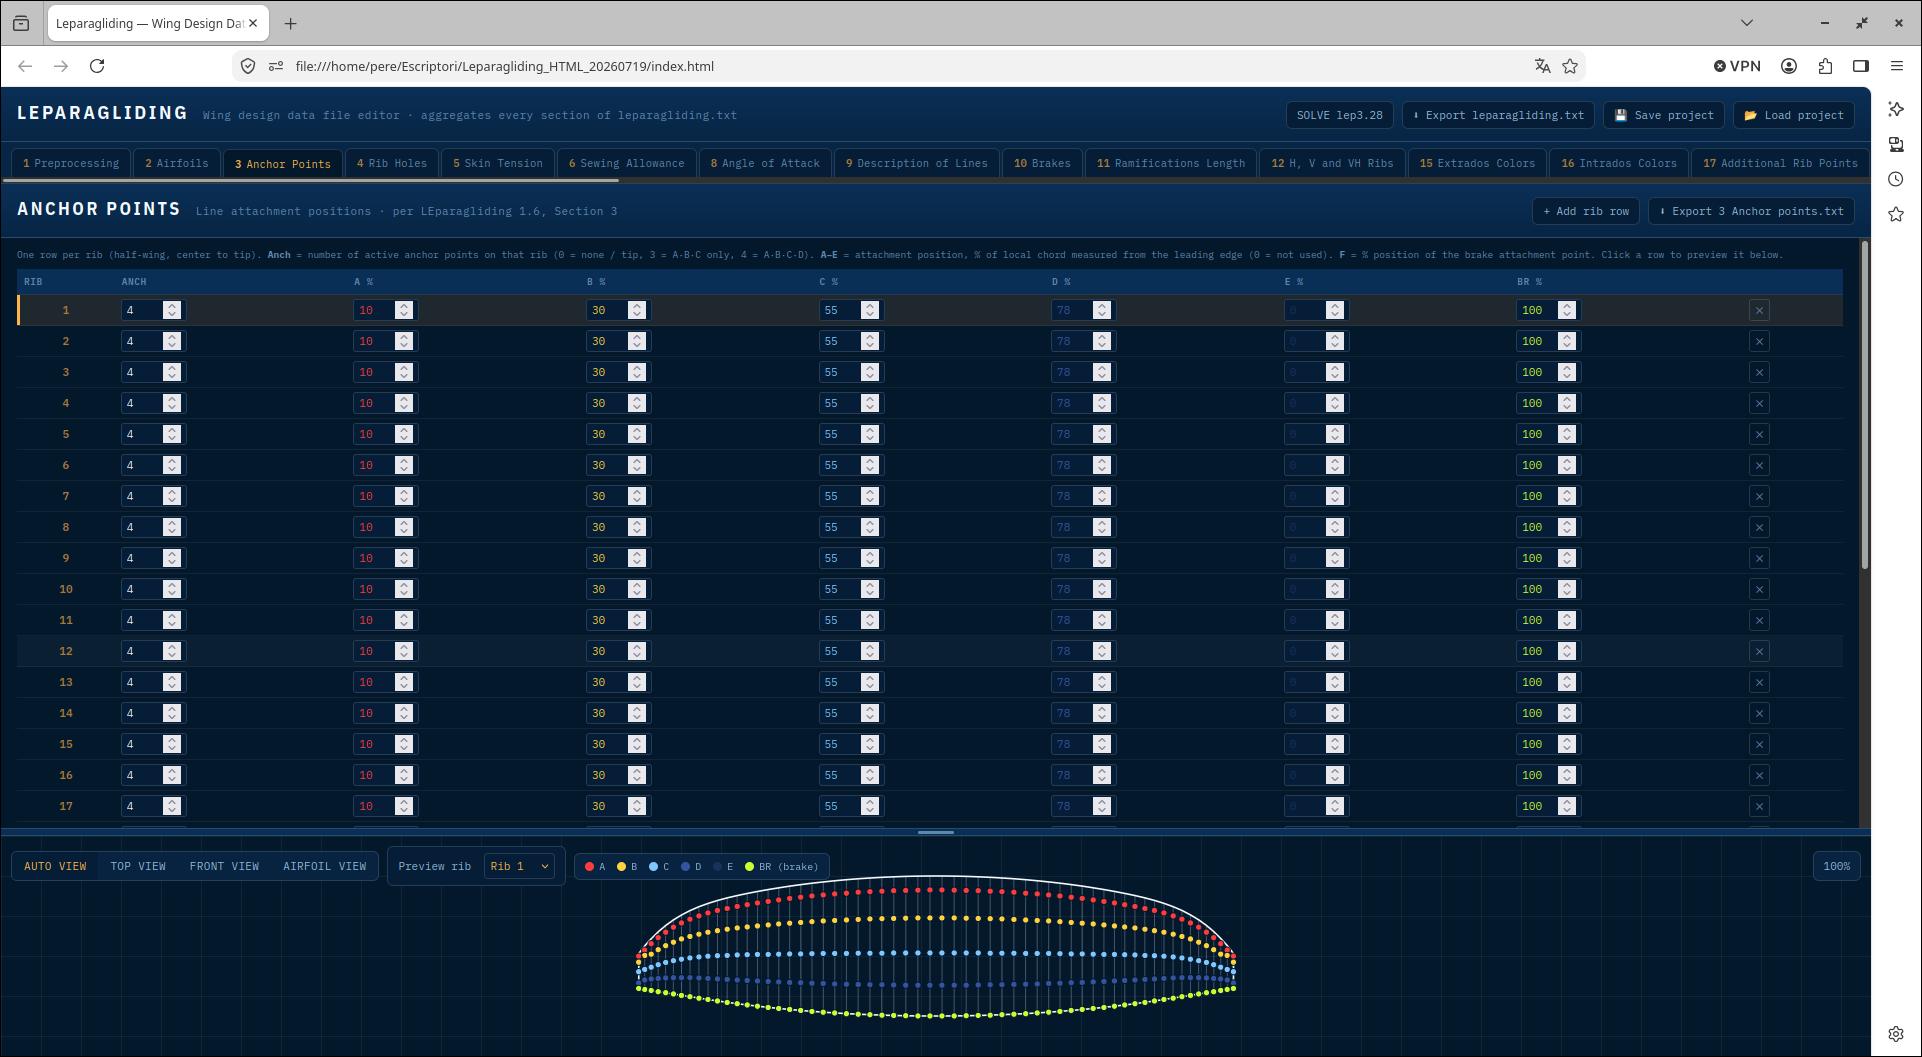Toggle legend item BR (brake)
This screenshot has height=1057, width=1922.
tap(781, 867)
